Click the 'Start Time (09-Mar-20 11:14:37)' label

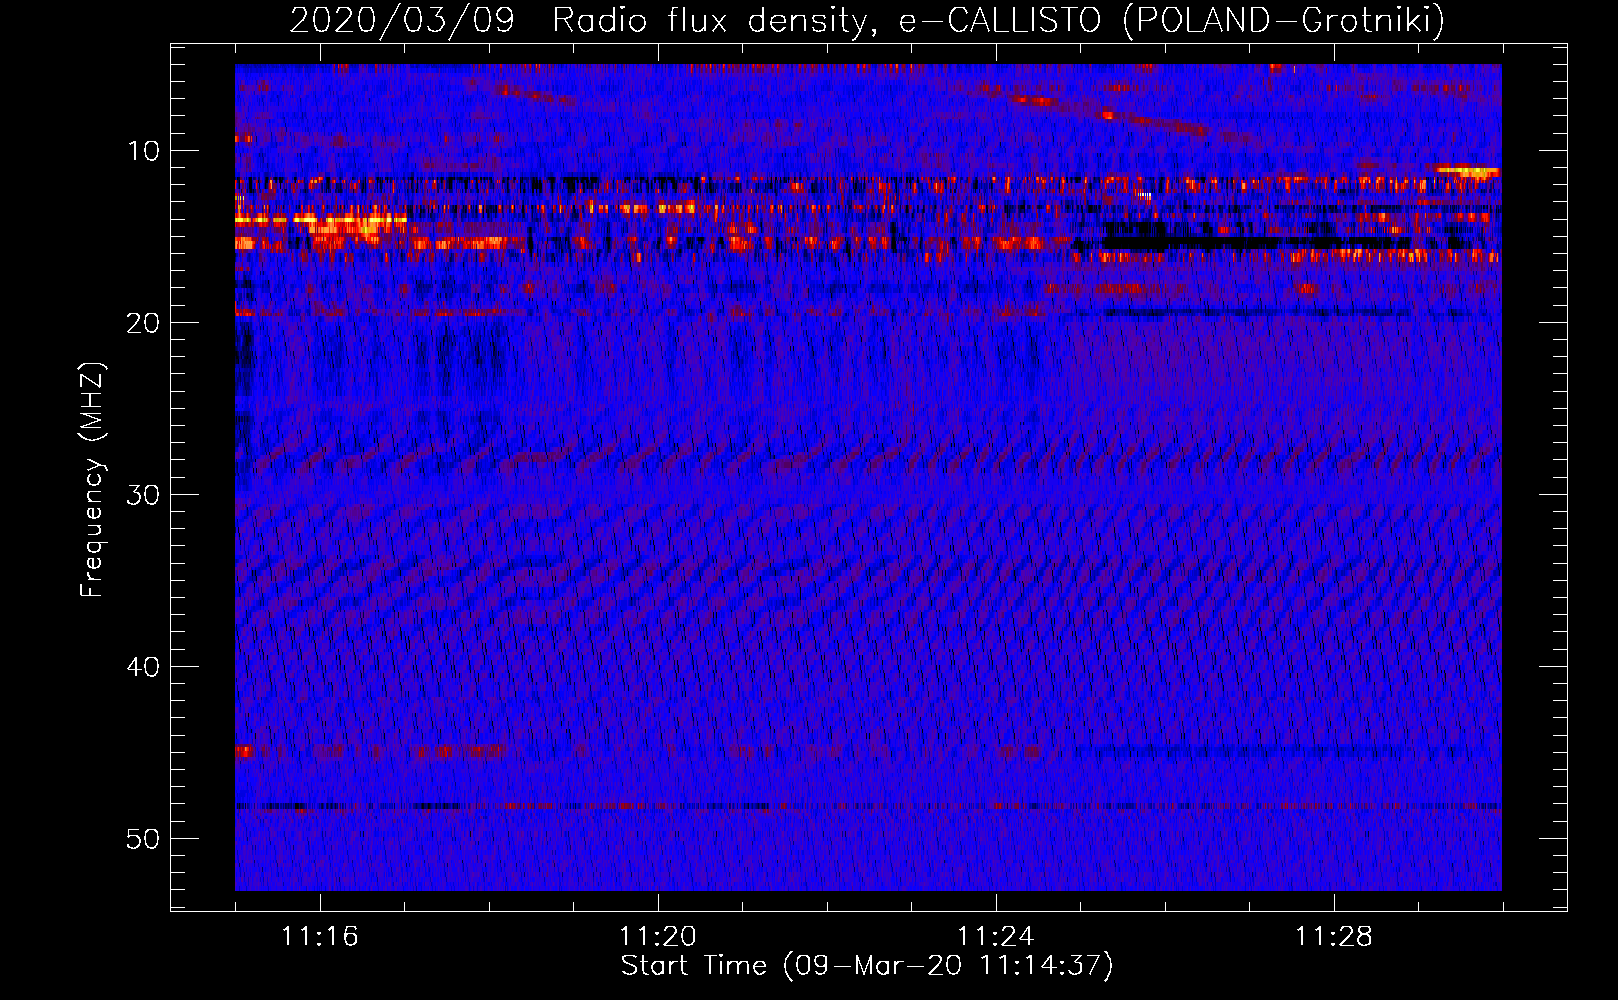(x=867, y=966)
